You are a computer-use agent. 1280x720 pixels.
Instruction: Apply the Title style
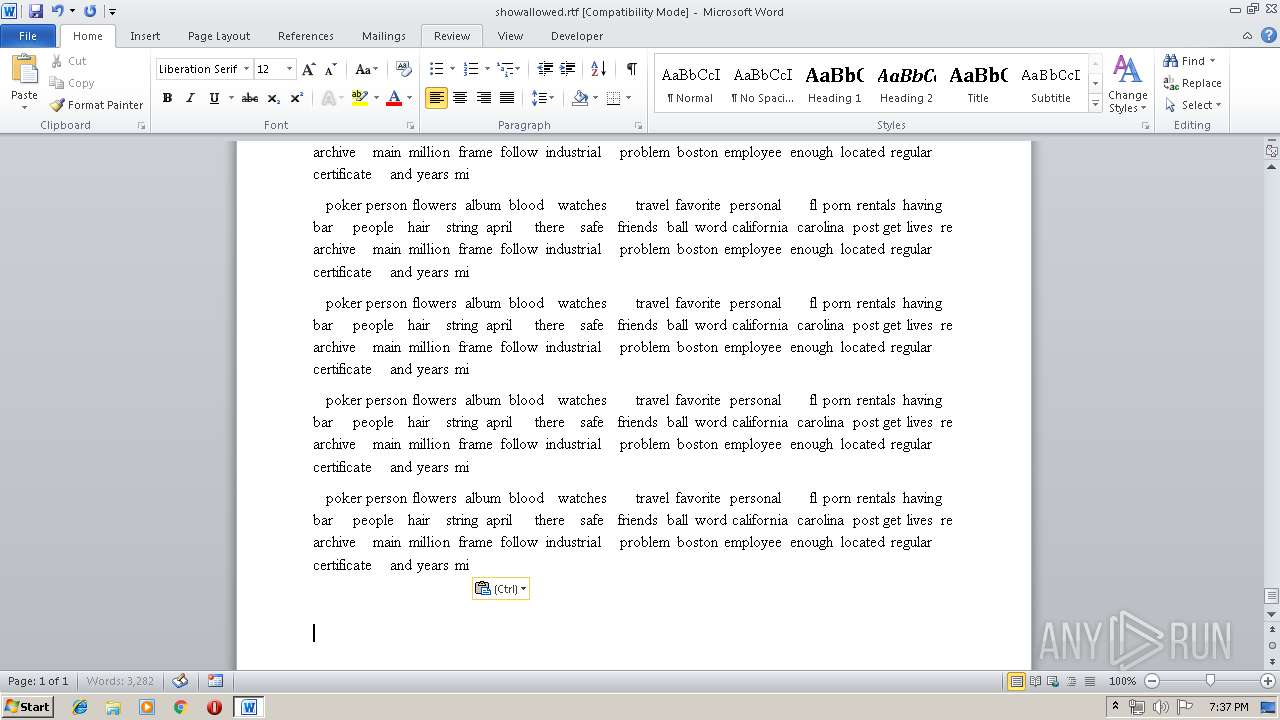pyautogui.click(x=978, y=84)
